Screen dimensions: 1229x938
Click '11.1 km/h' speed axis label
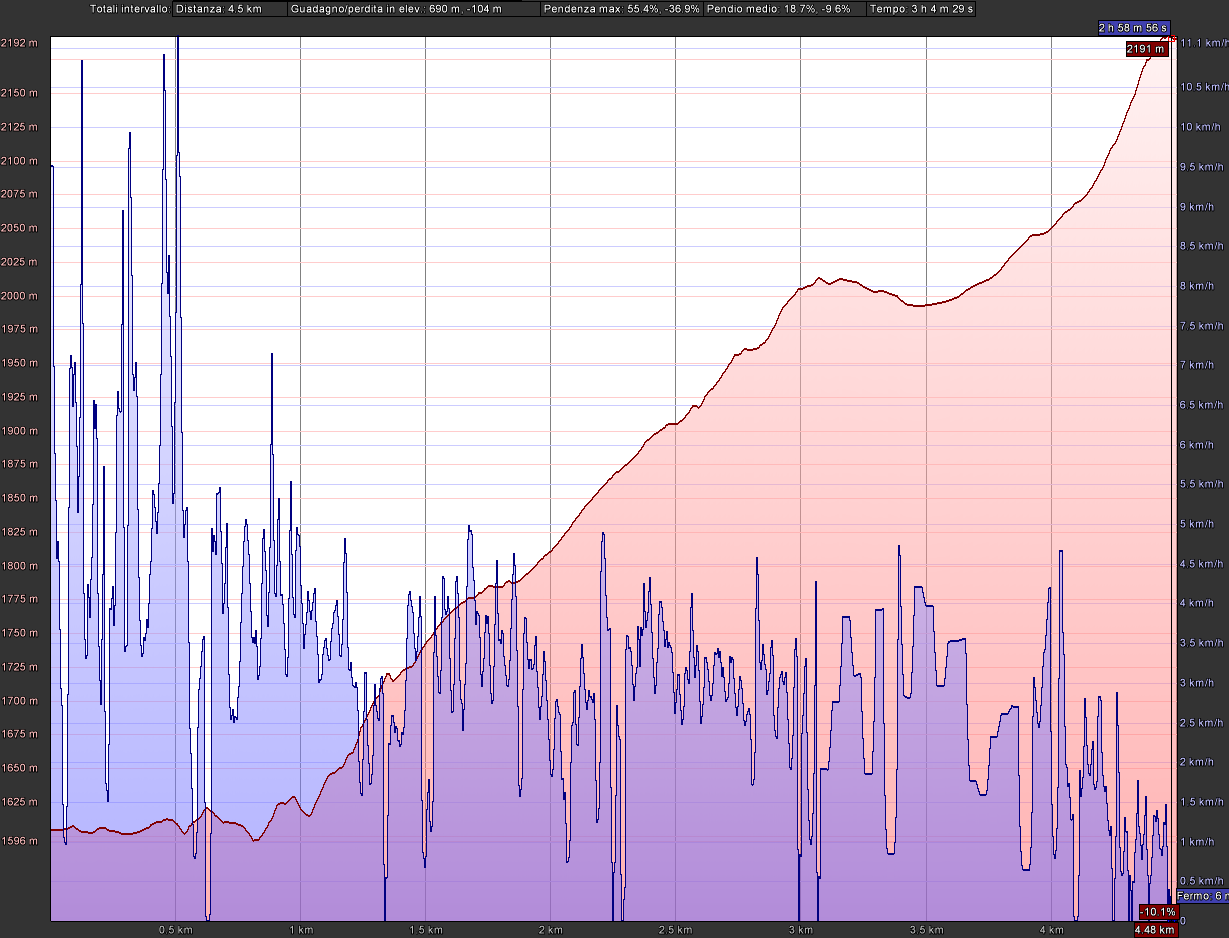[1203, 44]
